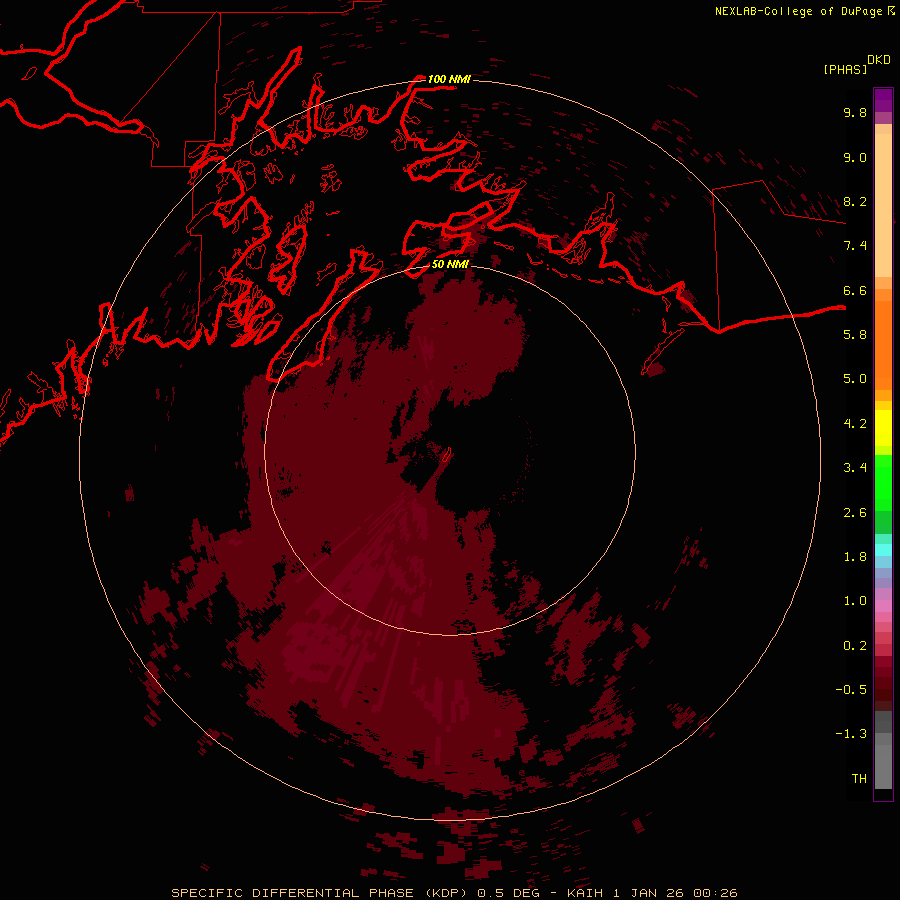Click the 3.4 value on color scale
Screen dimensions: 900x900
click(855, 468)
